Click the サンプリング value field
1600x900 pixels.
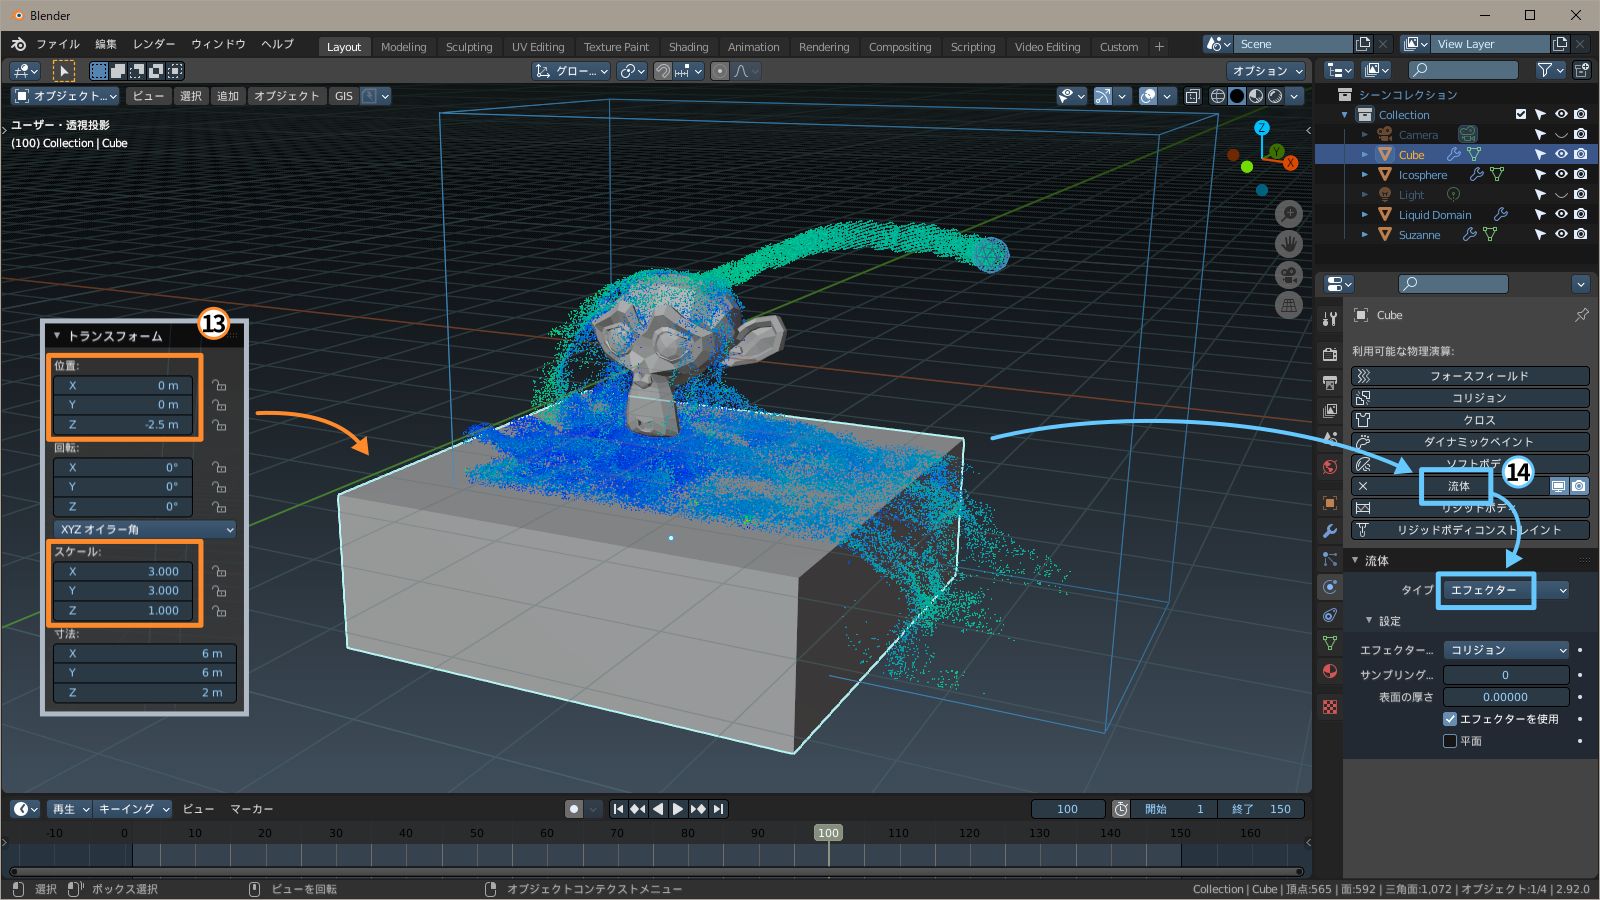click(x=1506, y=675)
